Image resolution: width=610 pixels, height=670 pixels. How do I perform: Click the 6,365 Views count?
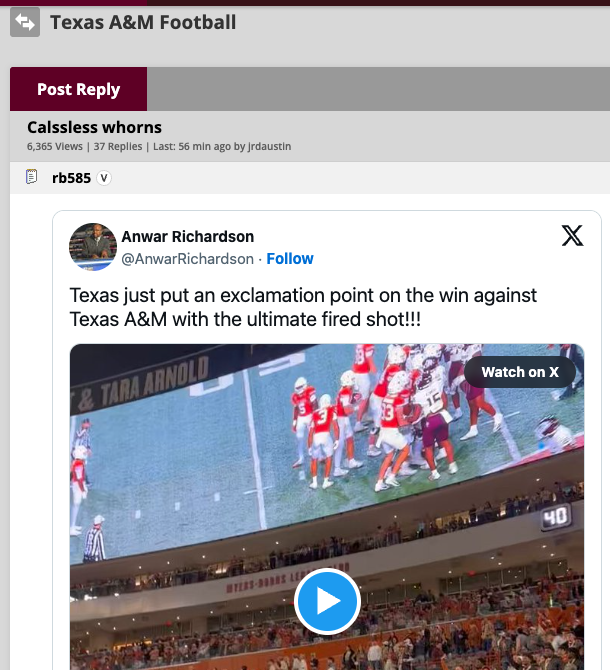55,146
